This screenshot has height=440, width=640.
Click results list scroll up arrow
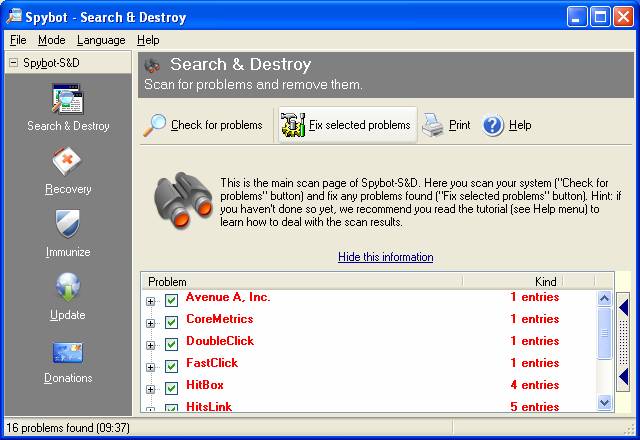604,298
